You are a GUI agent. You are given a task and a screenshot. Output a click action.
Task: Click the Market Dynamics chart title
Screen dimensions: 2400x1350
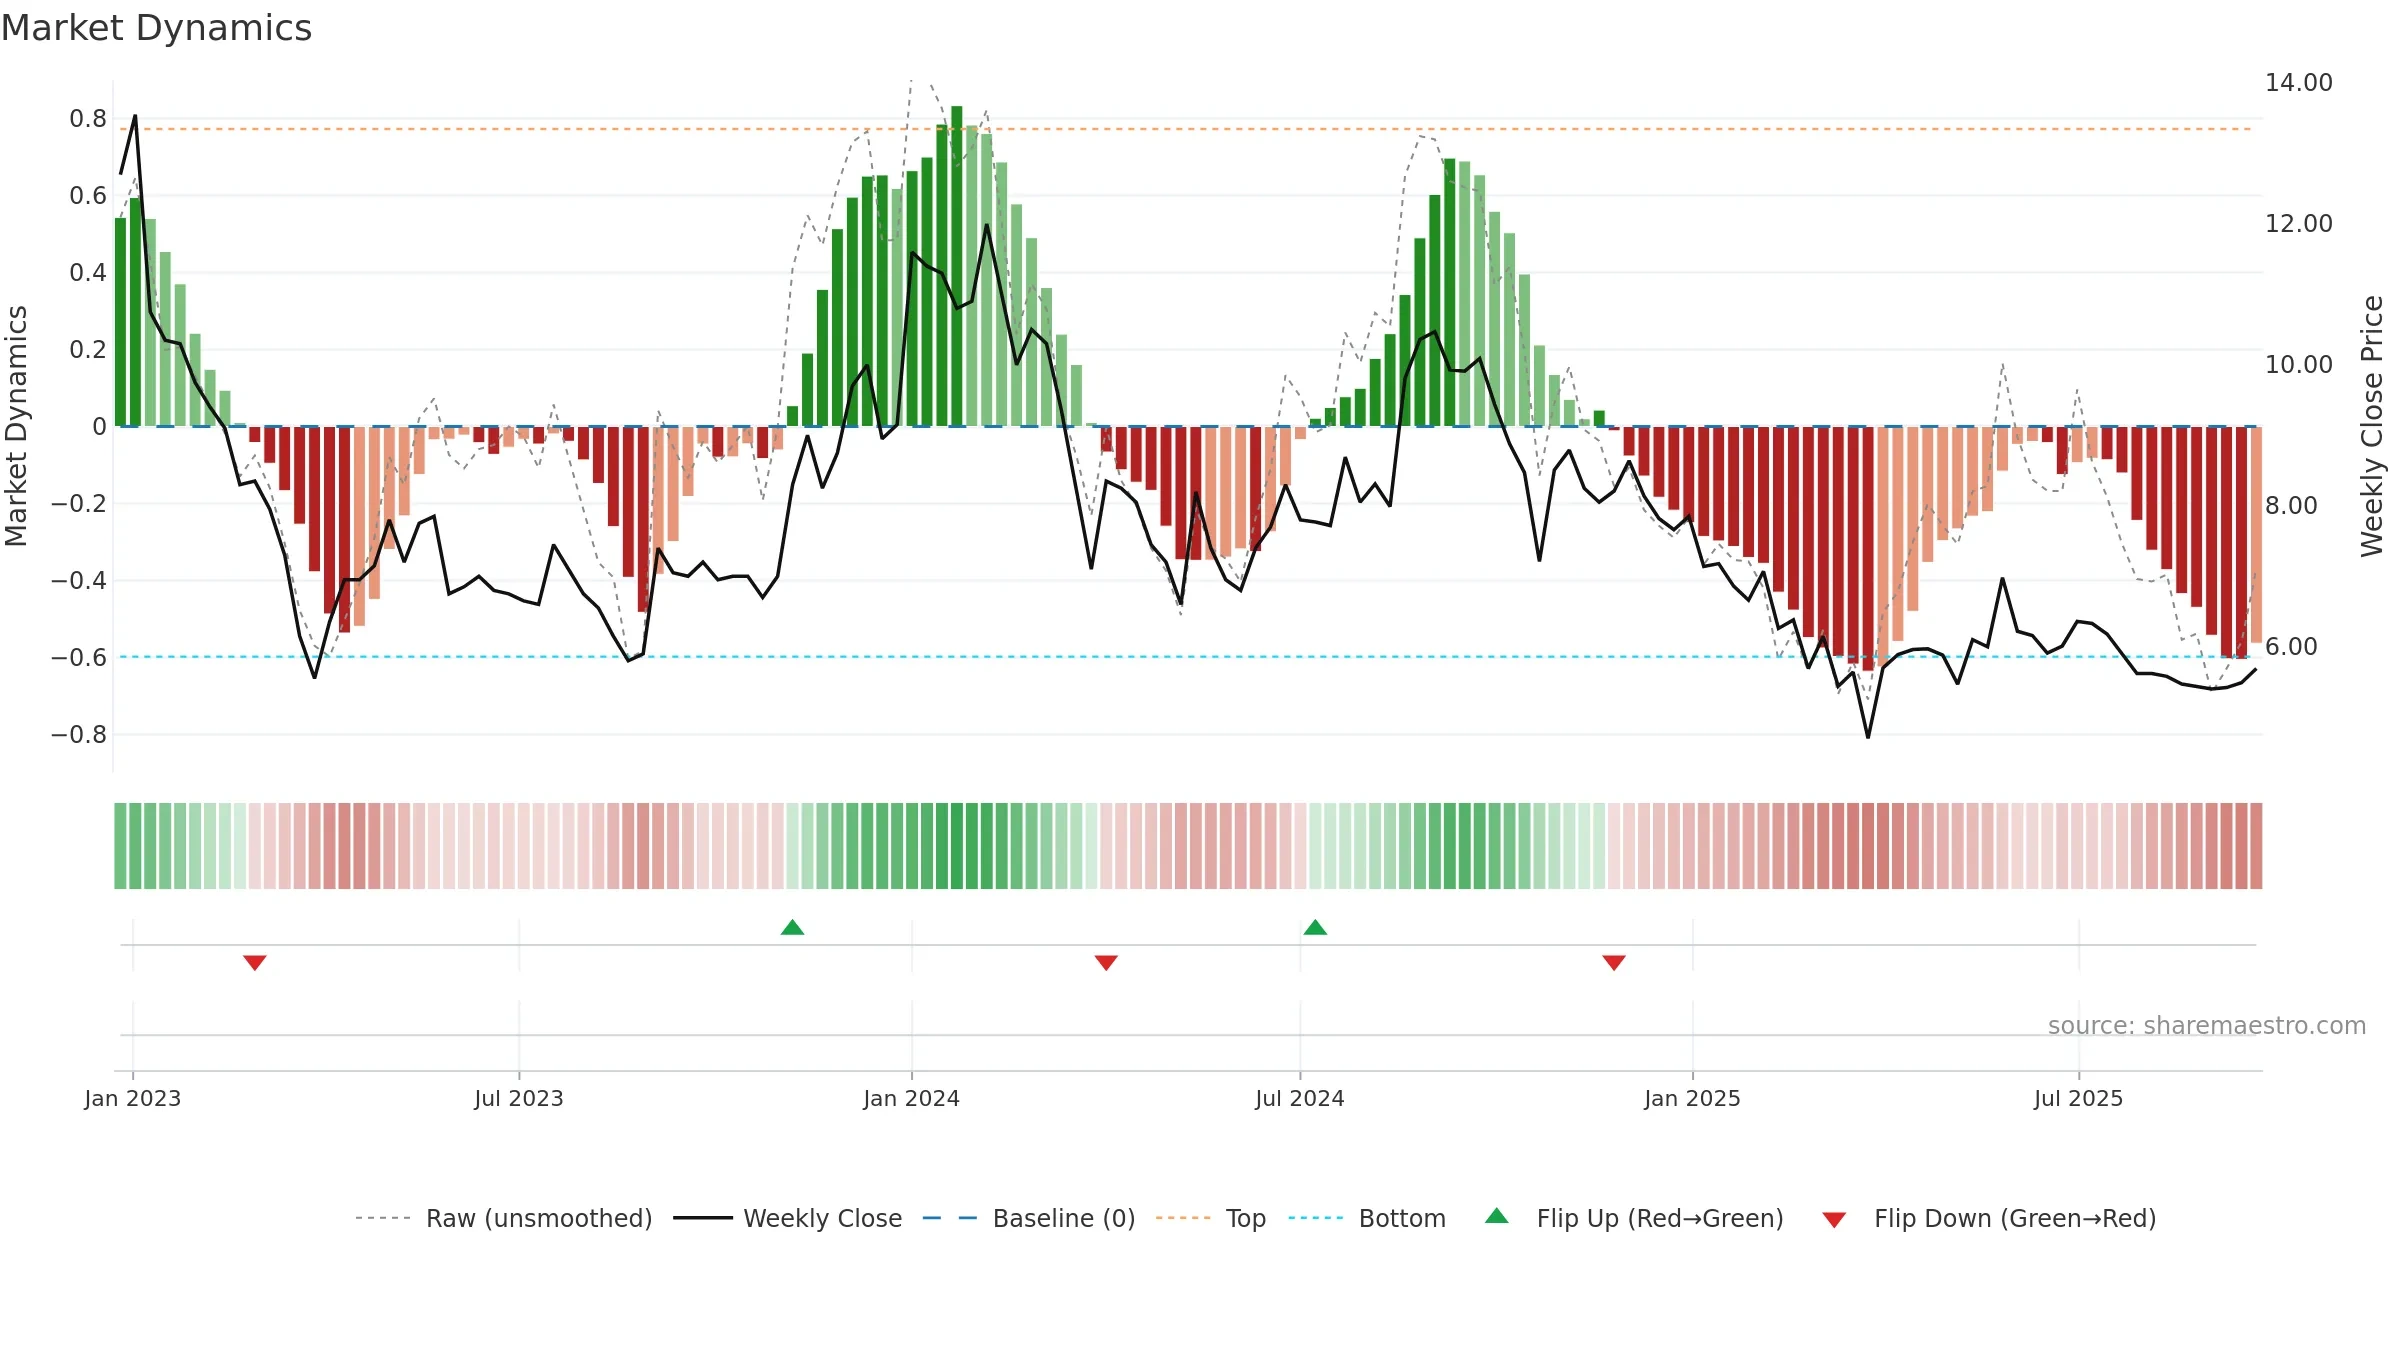point(156,28)
